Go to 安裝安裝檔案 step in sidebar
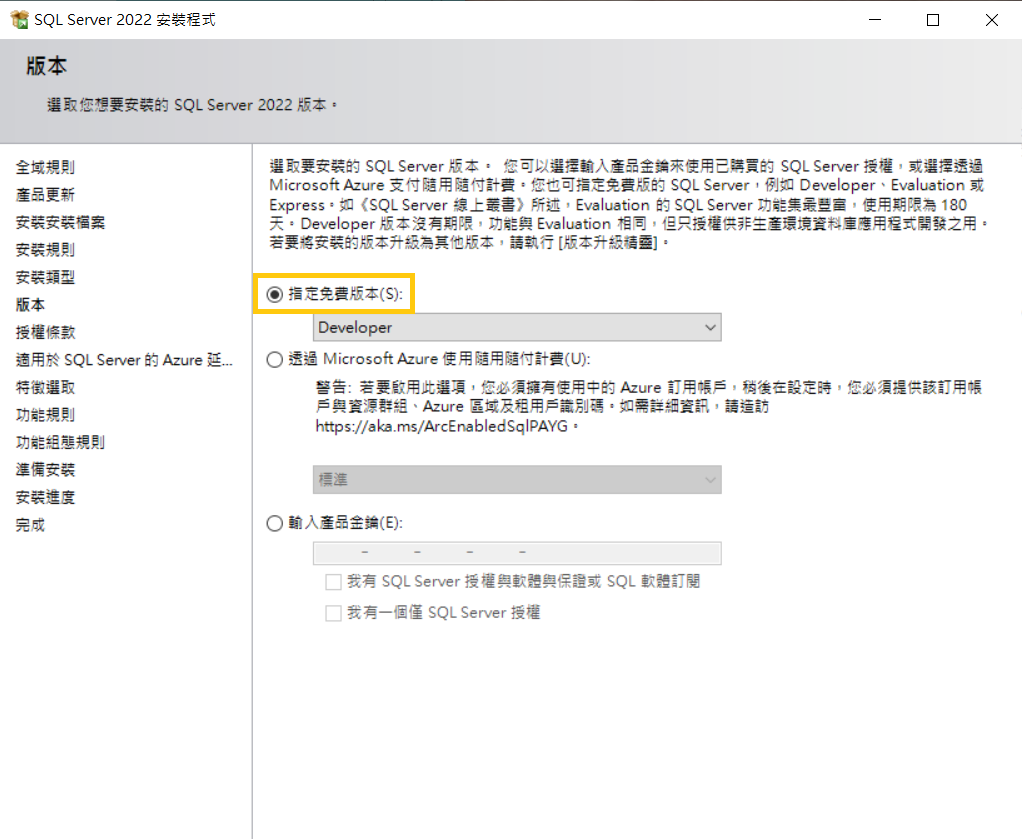The image size is (1022, 839). [60, 222]
